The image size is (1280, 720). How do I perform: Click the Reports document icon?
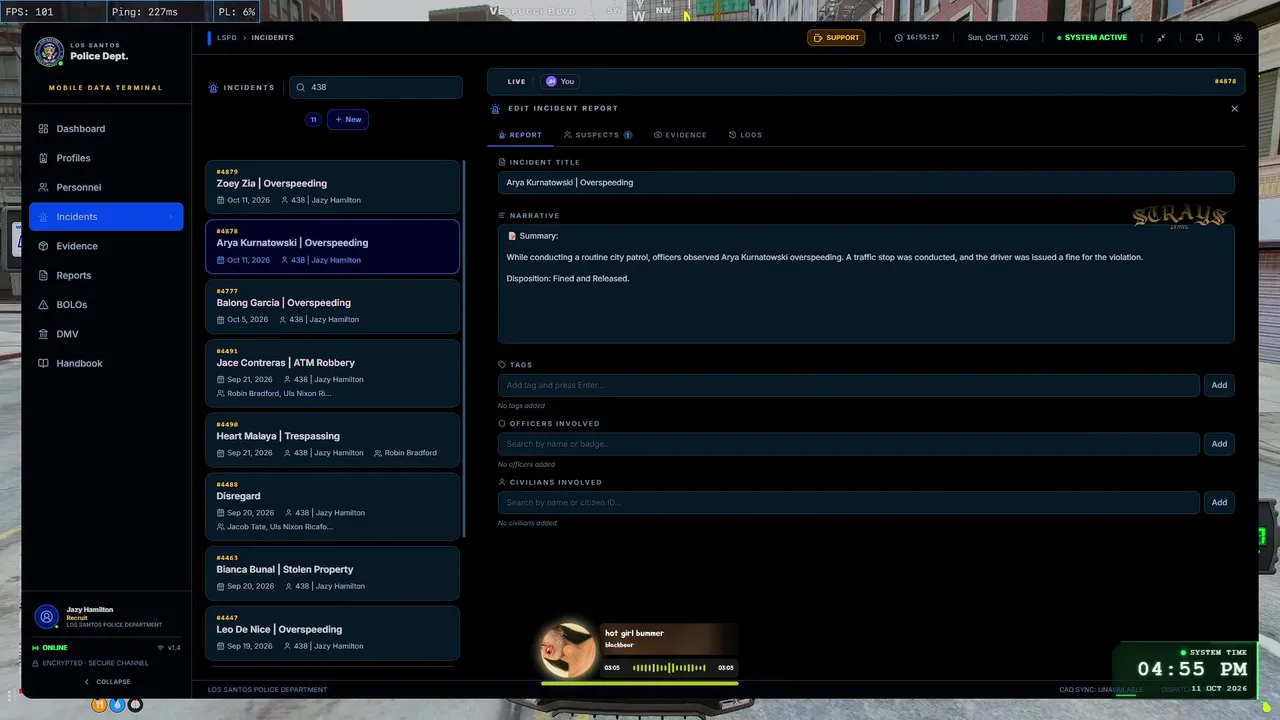pyautogui.click(x=43, y=275)
